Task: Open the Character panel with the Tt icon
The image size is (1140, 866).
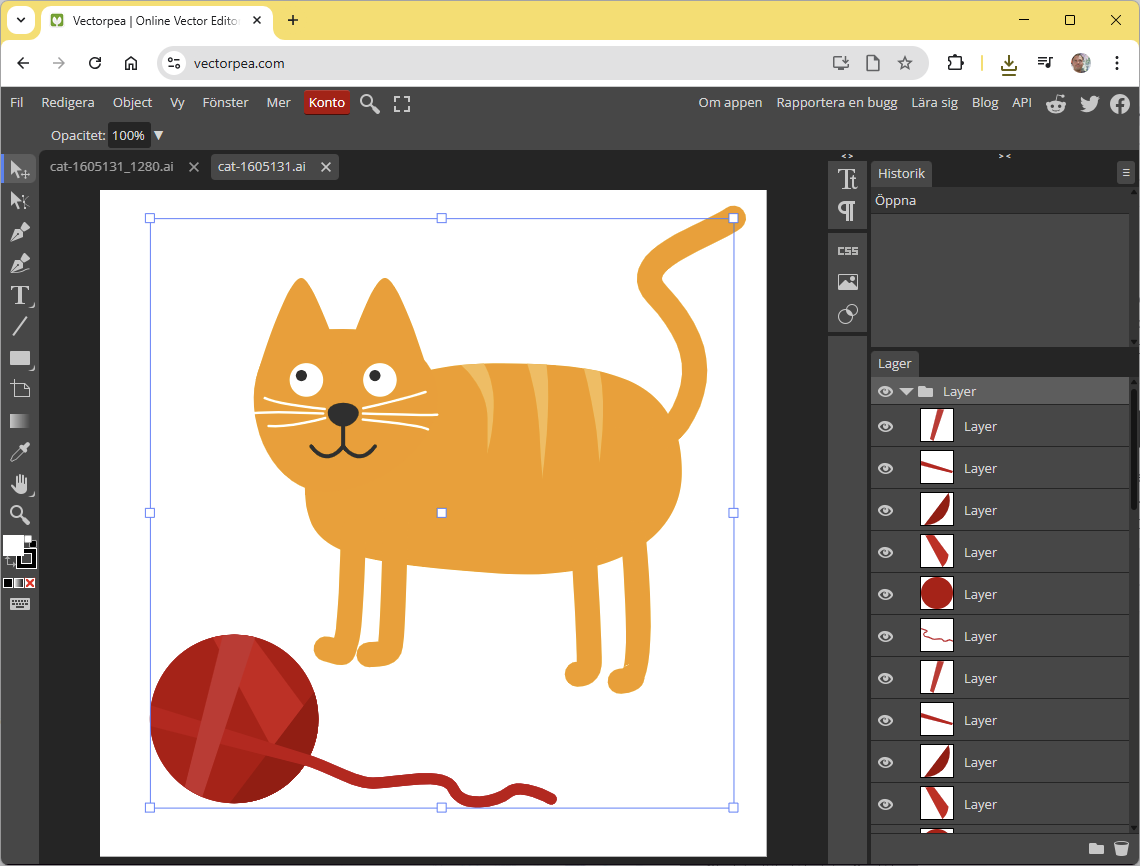Action: pos(847,181)
